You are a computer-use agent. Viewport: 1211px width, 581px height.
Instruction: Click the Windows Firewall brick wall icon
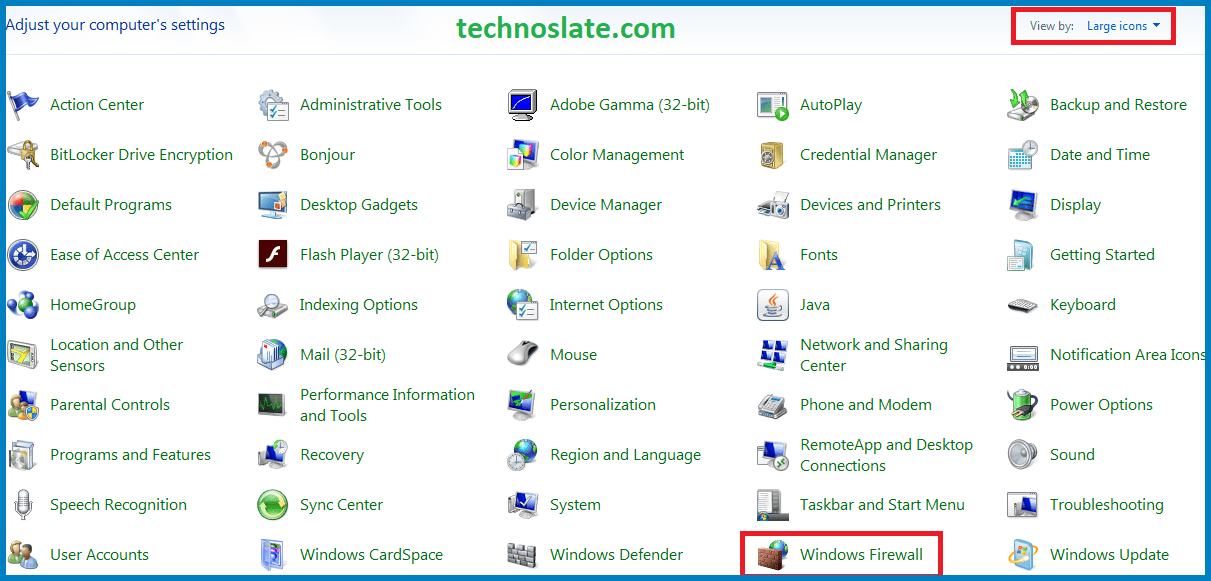pos(773,555)
